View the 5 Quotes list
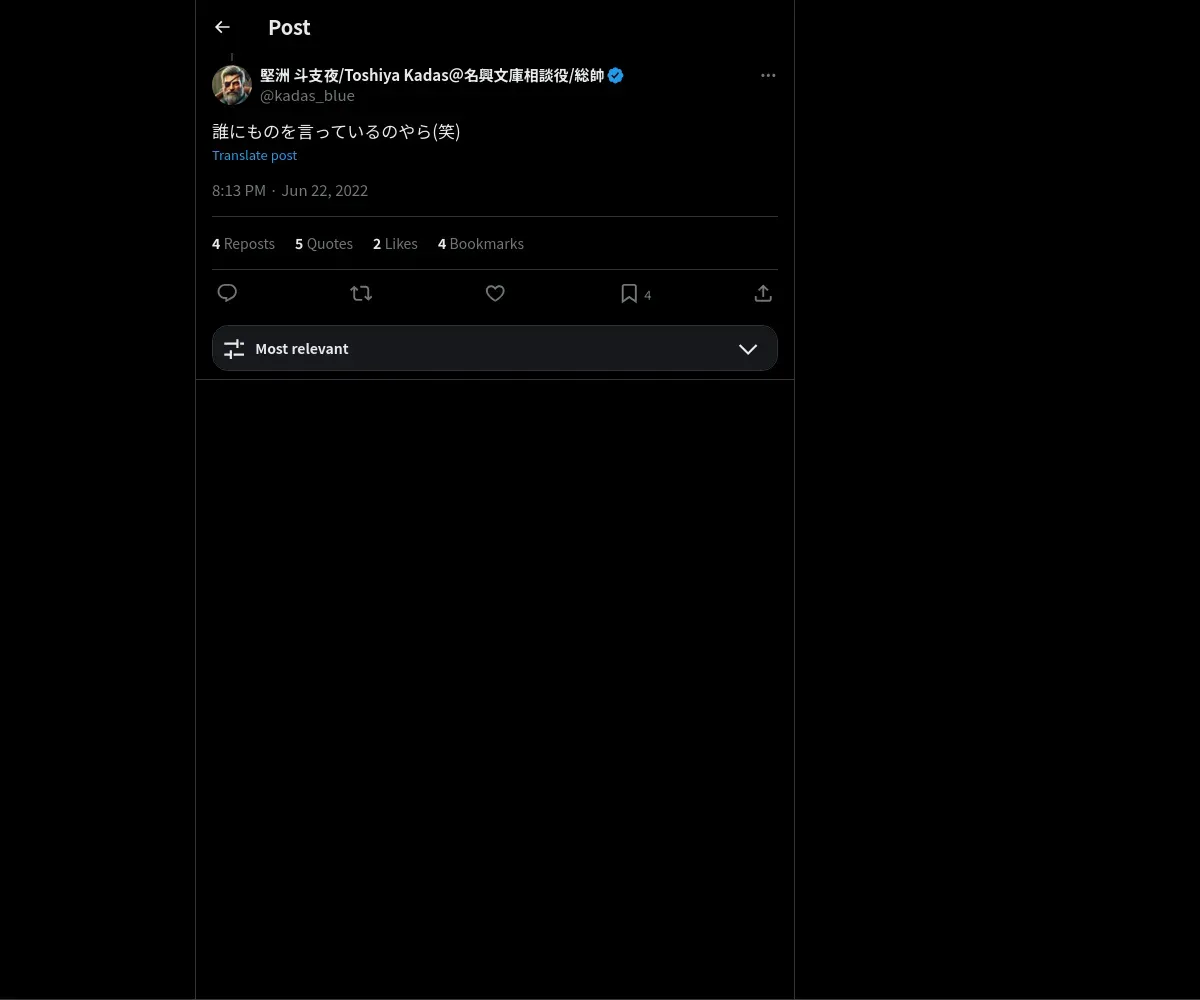Image resolution: width=1200 pixels, height=1000 pixels. (324, 243)
